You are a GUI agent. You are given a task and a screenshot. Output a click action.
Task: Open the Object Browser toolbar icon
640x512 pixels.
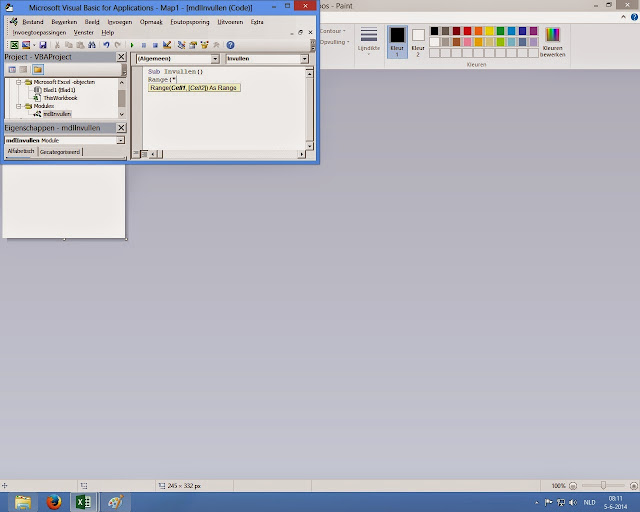(204, 45)
